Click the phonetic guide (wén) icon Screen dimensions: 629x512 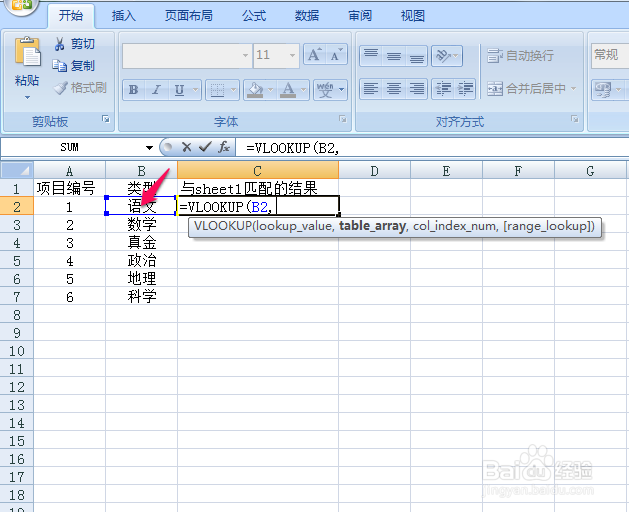(x=325, y=89)
